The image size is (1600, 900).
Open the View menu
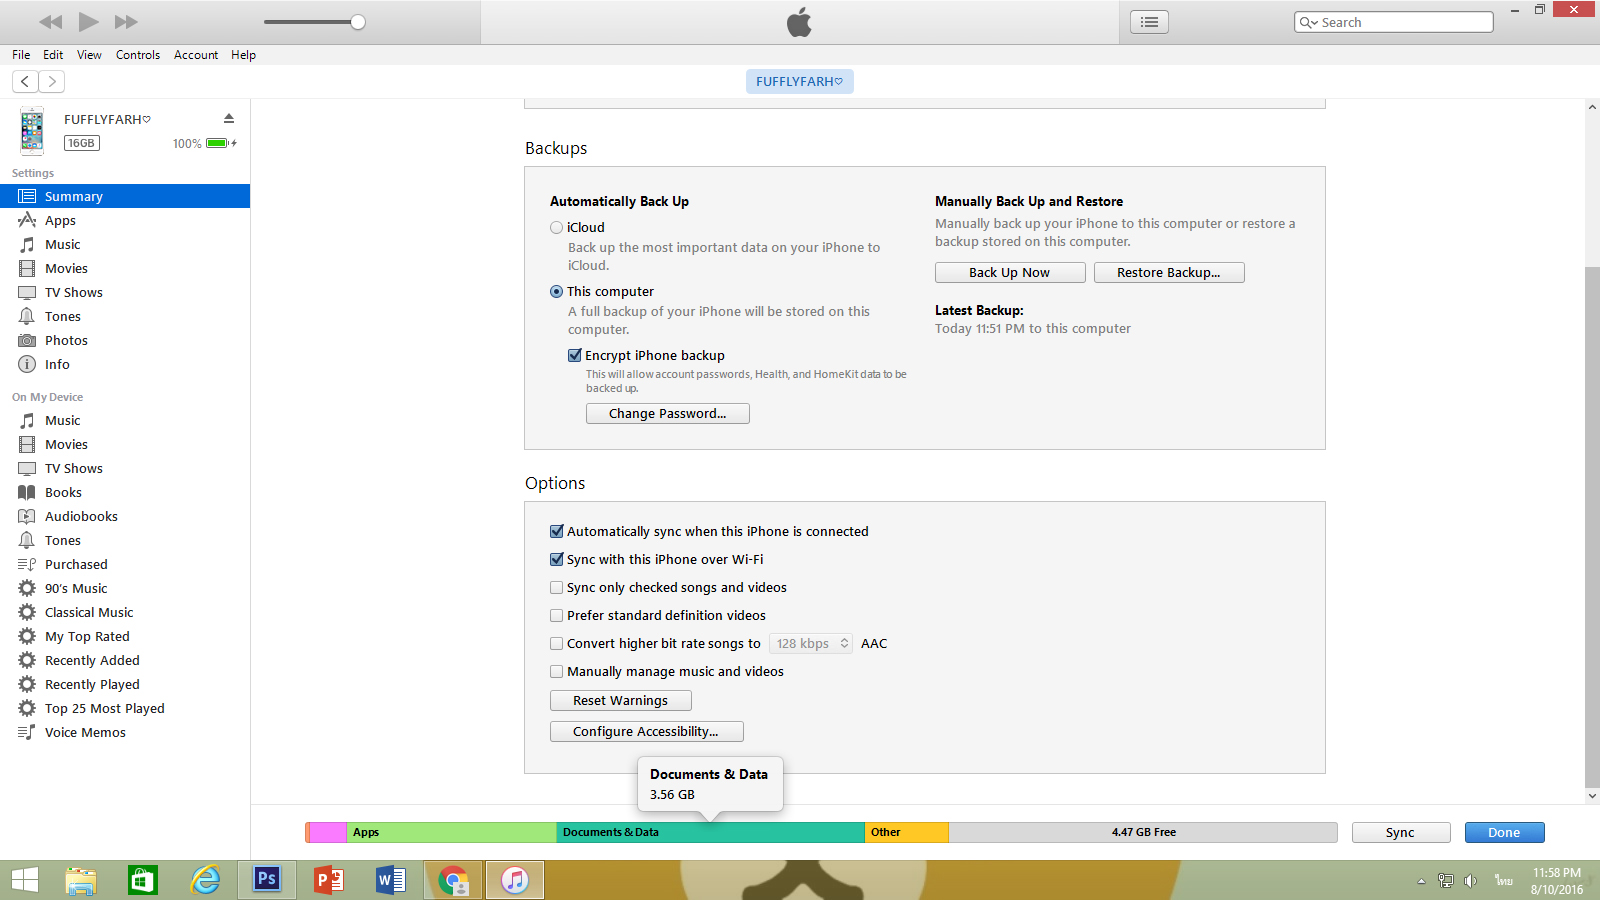(89, 55)
